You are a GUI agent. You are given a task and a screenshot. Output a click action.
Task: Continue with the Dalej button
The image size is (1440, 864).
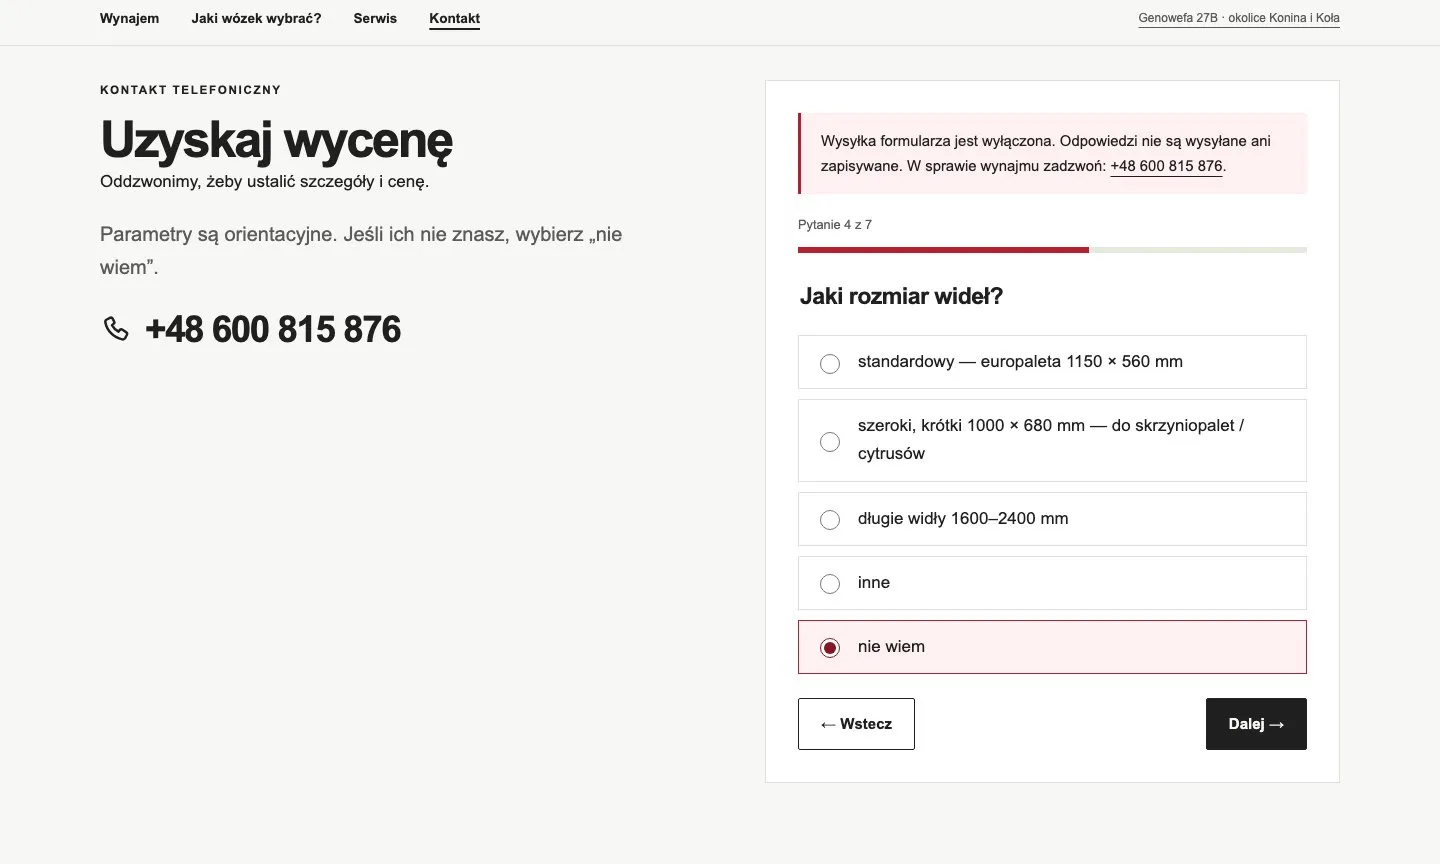[1256, 724]
